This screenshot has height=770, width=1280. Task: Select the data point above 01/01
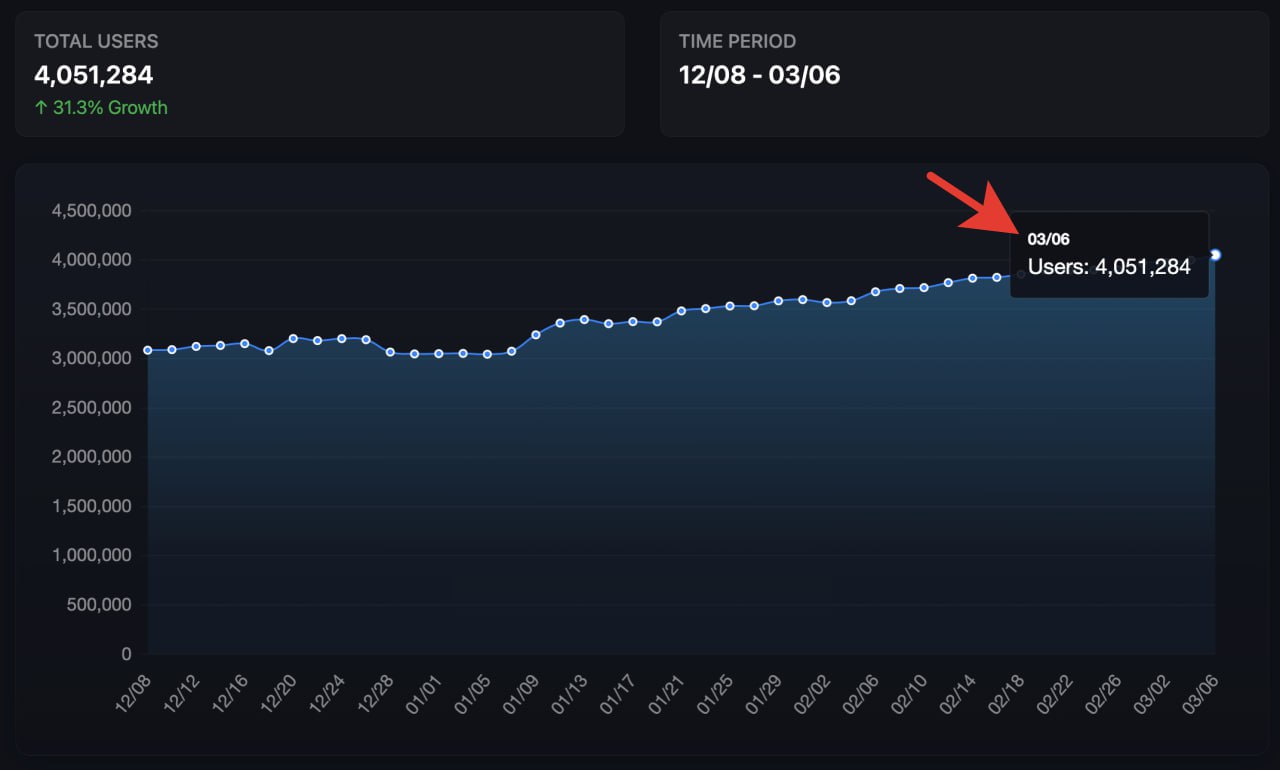pos(439,353)
